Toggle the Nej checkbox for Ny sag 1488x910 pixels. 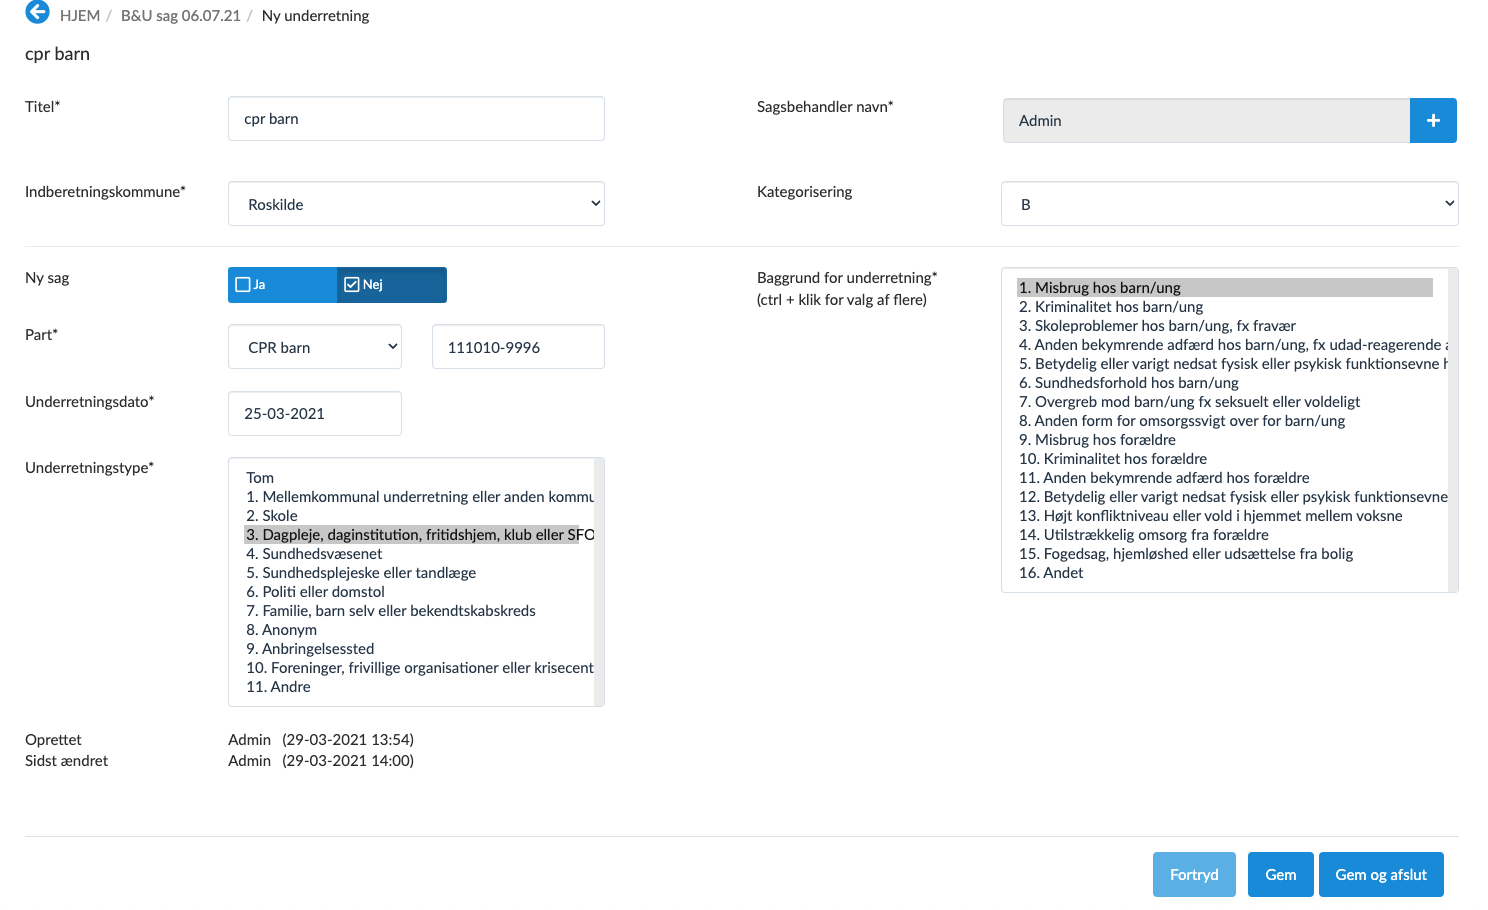(352, 285)
